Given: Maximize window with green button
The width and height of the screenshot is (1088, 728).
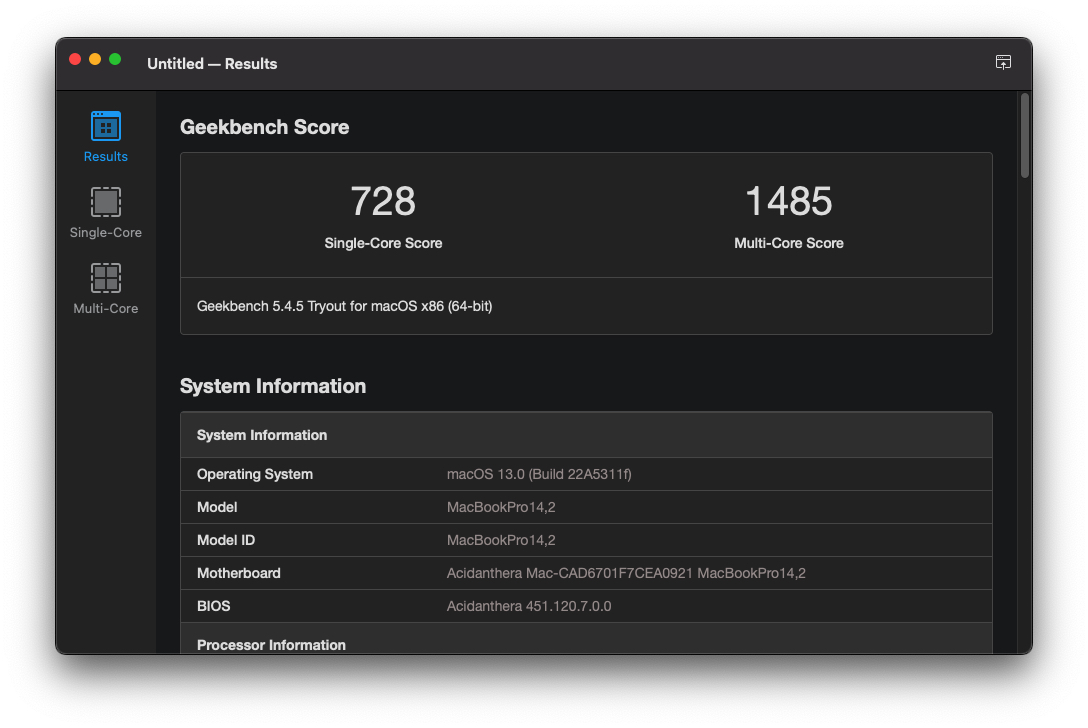Looking at the screenshot, I should [x=115, y=60].
